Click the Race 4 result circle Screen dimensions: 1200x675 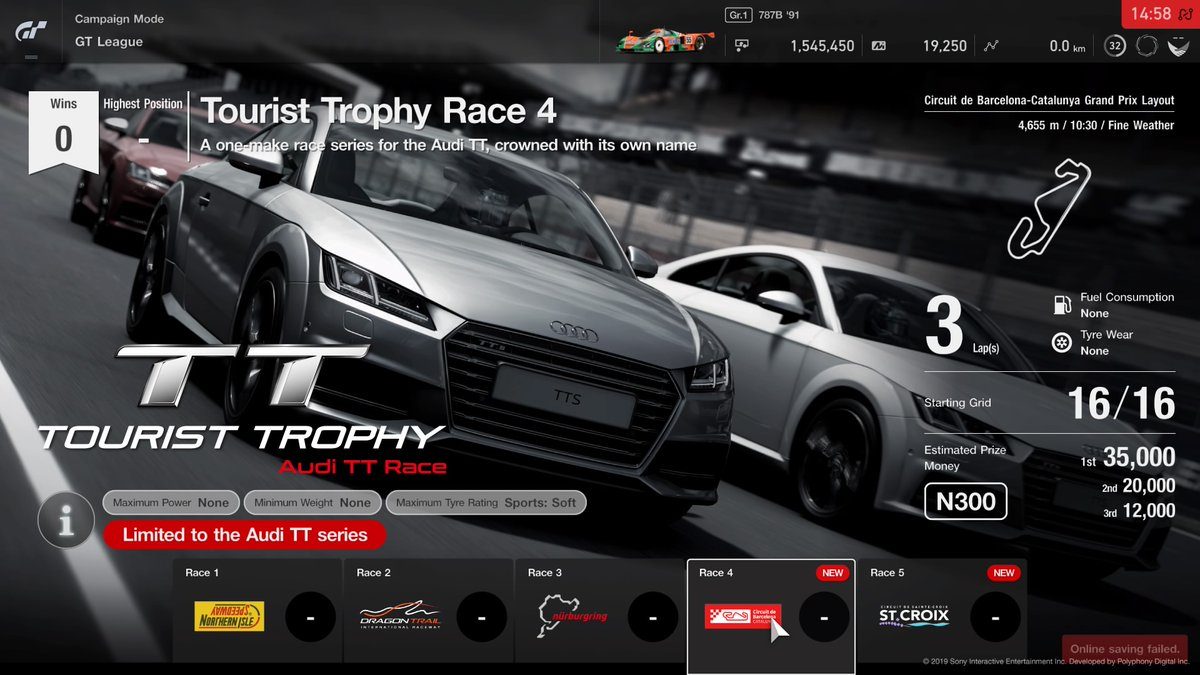(824, 618)
